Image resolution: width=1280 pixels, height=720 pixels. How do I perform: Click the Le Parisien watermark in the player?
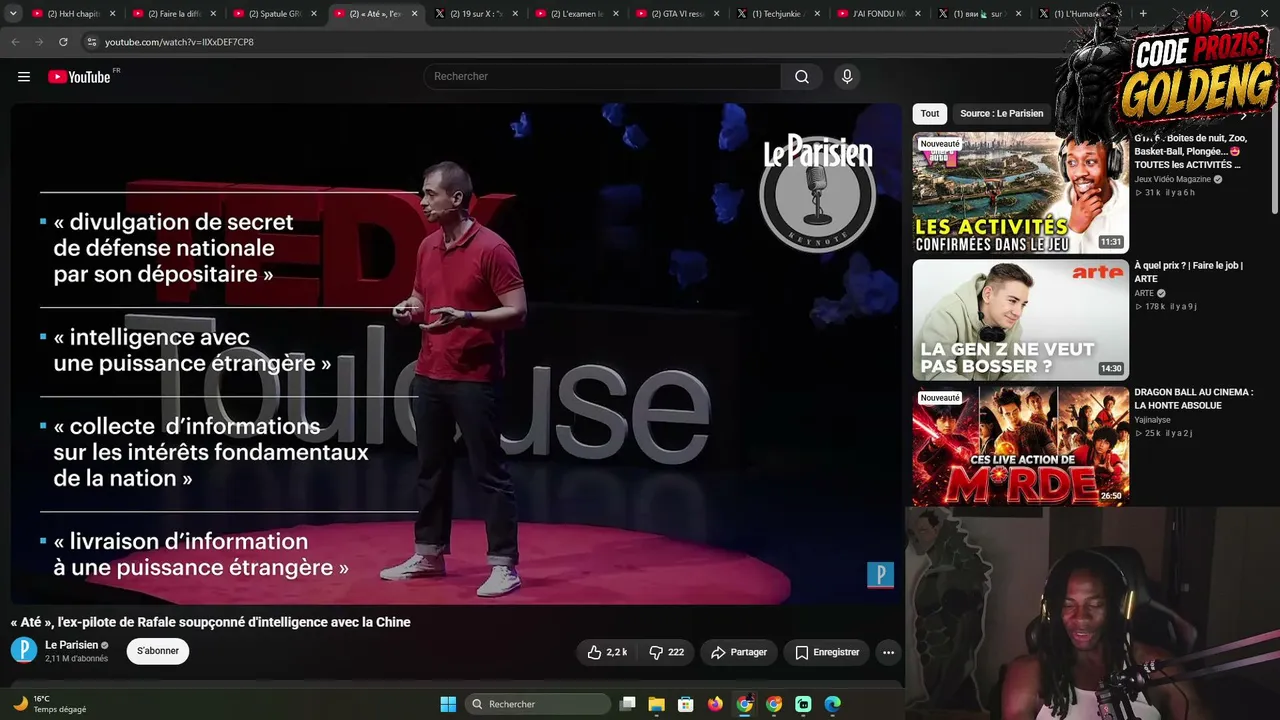click(880, 575)
